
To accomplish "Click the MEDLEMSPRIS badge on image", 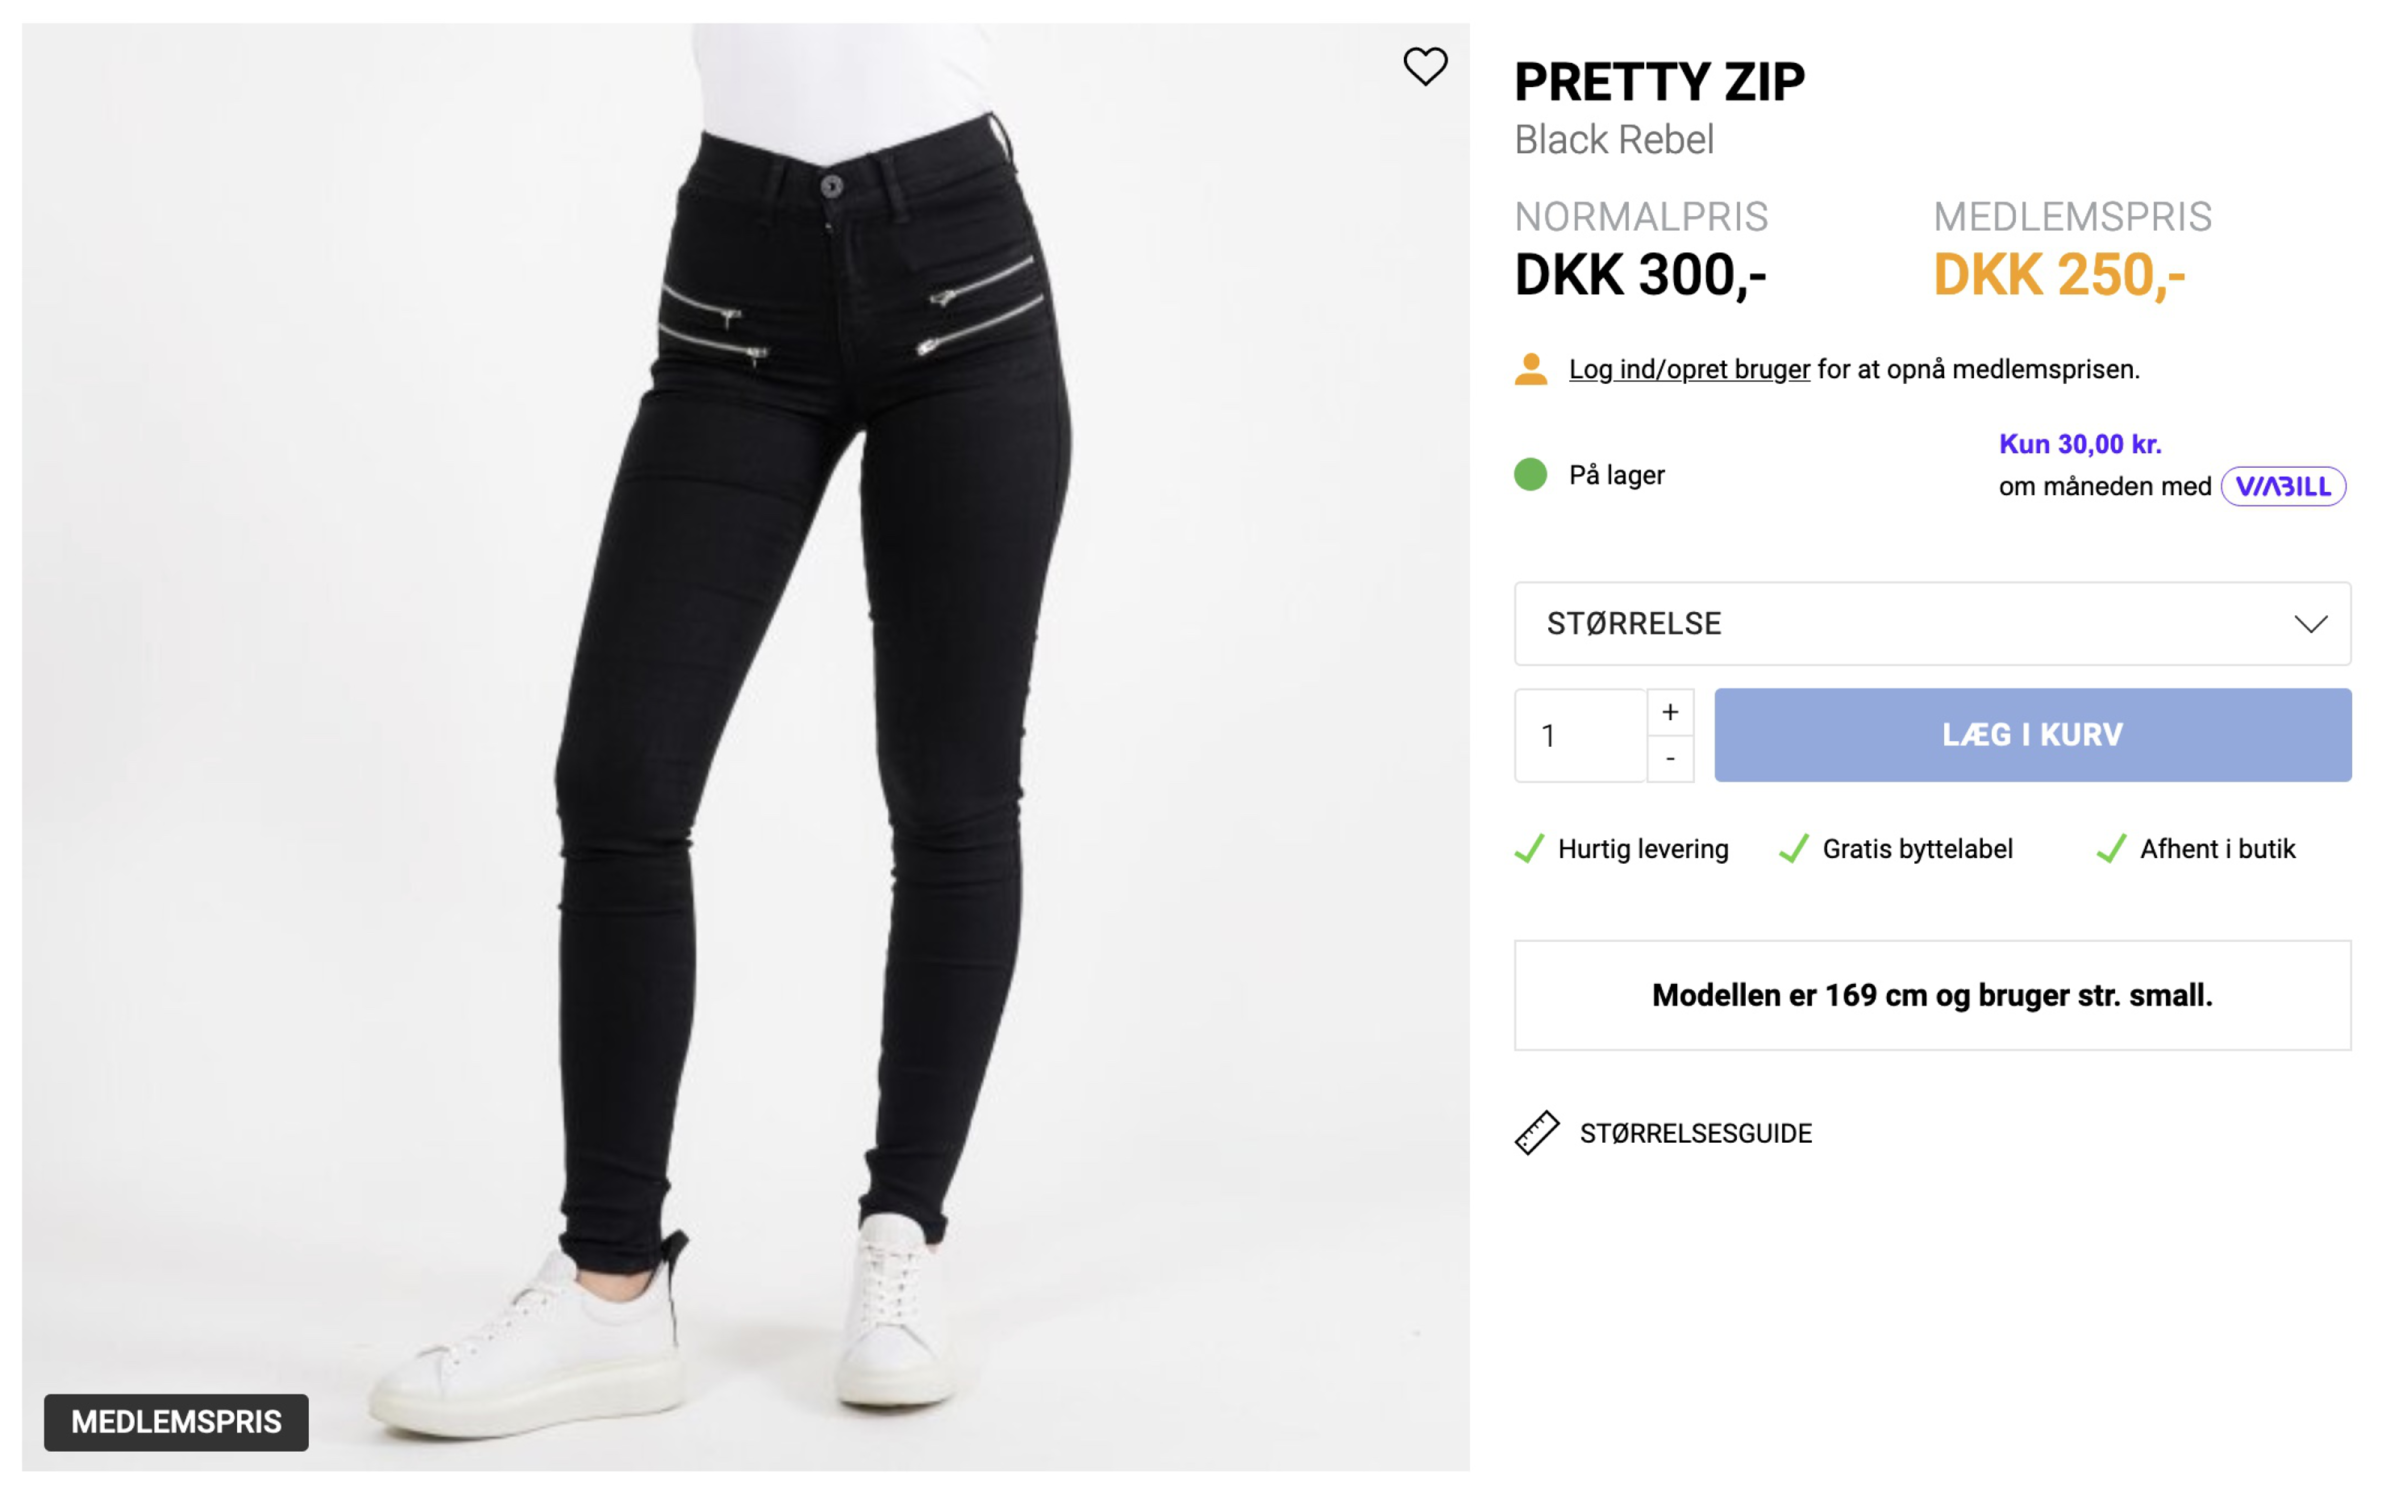I will [x=176, y=1422].
